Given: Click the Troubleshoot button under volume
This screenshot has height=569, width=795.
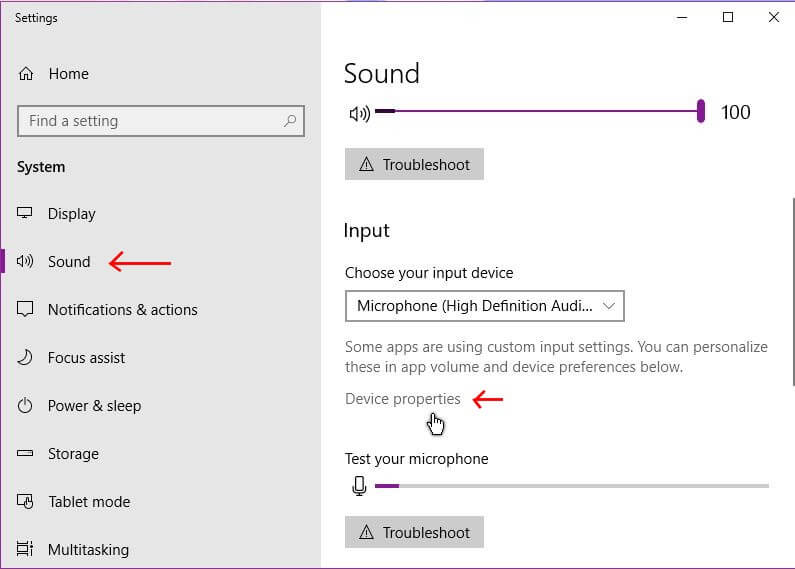Looking at the screenshot, I should (x=414, y=164).
